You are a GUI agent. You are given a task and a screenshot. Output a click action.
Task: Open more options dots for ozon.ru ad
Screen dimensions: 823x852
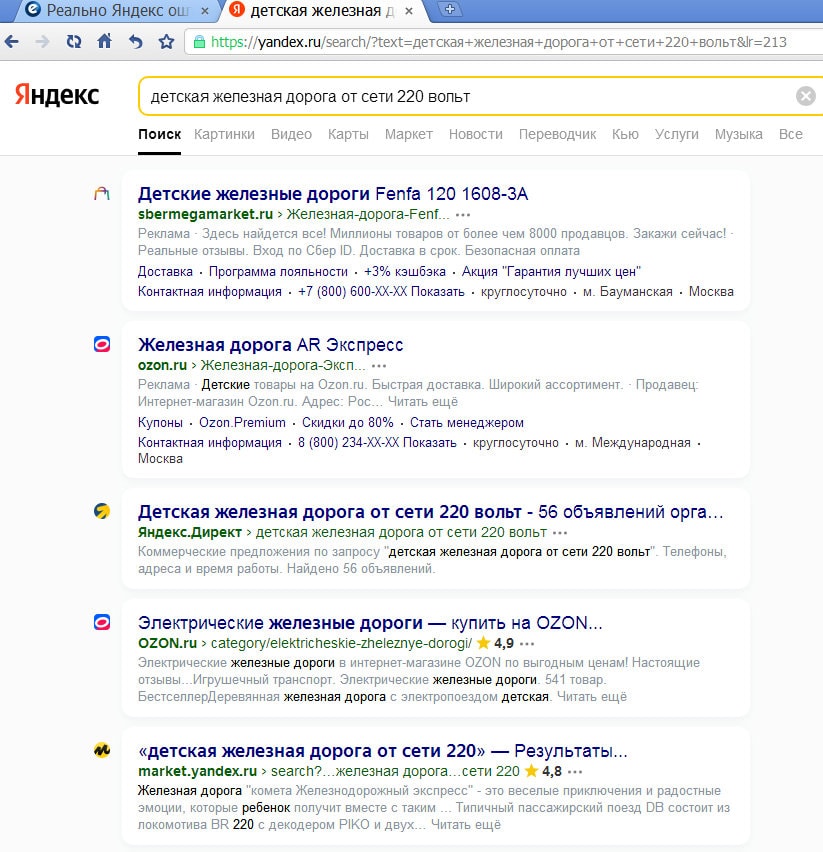coord(379,366)
